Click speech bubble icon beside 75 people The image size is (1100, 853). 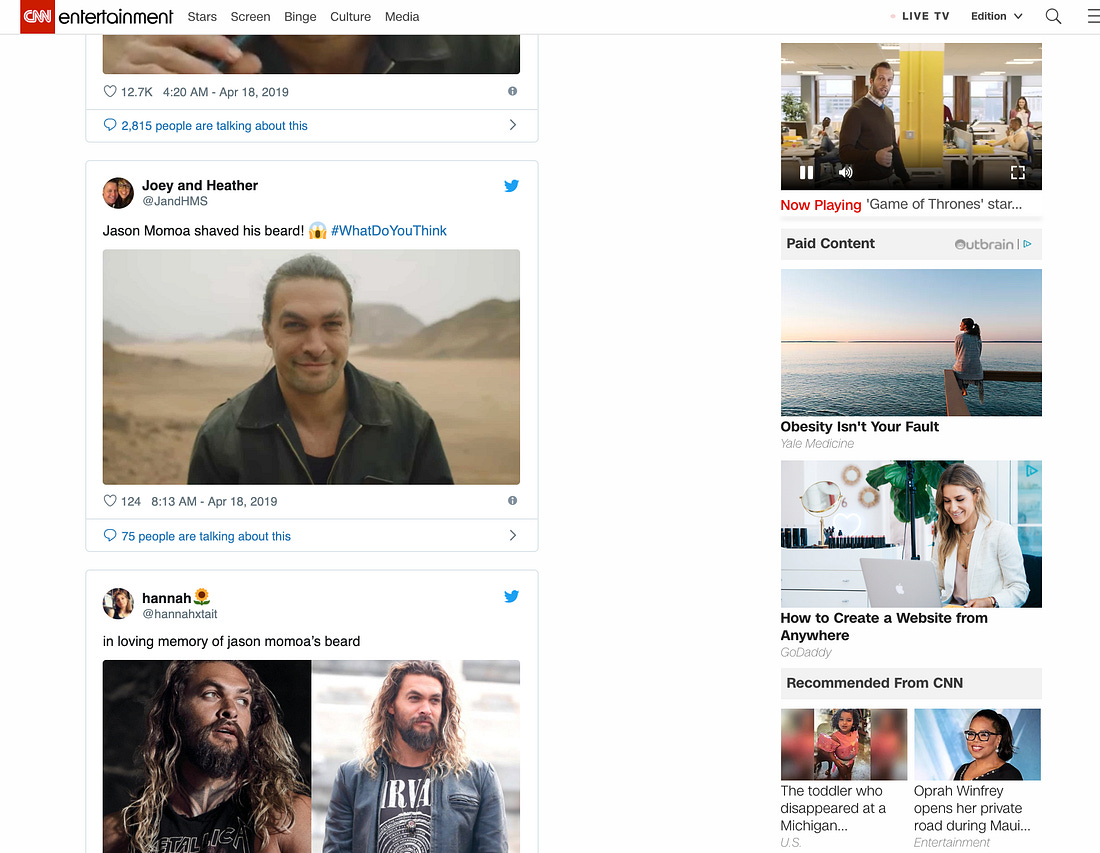click(110, 535)
